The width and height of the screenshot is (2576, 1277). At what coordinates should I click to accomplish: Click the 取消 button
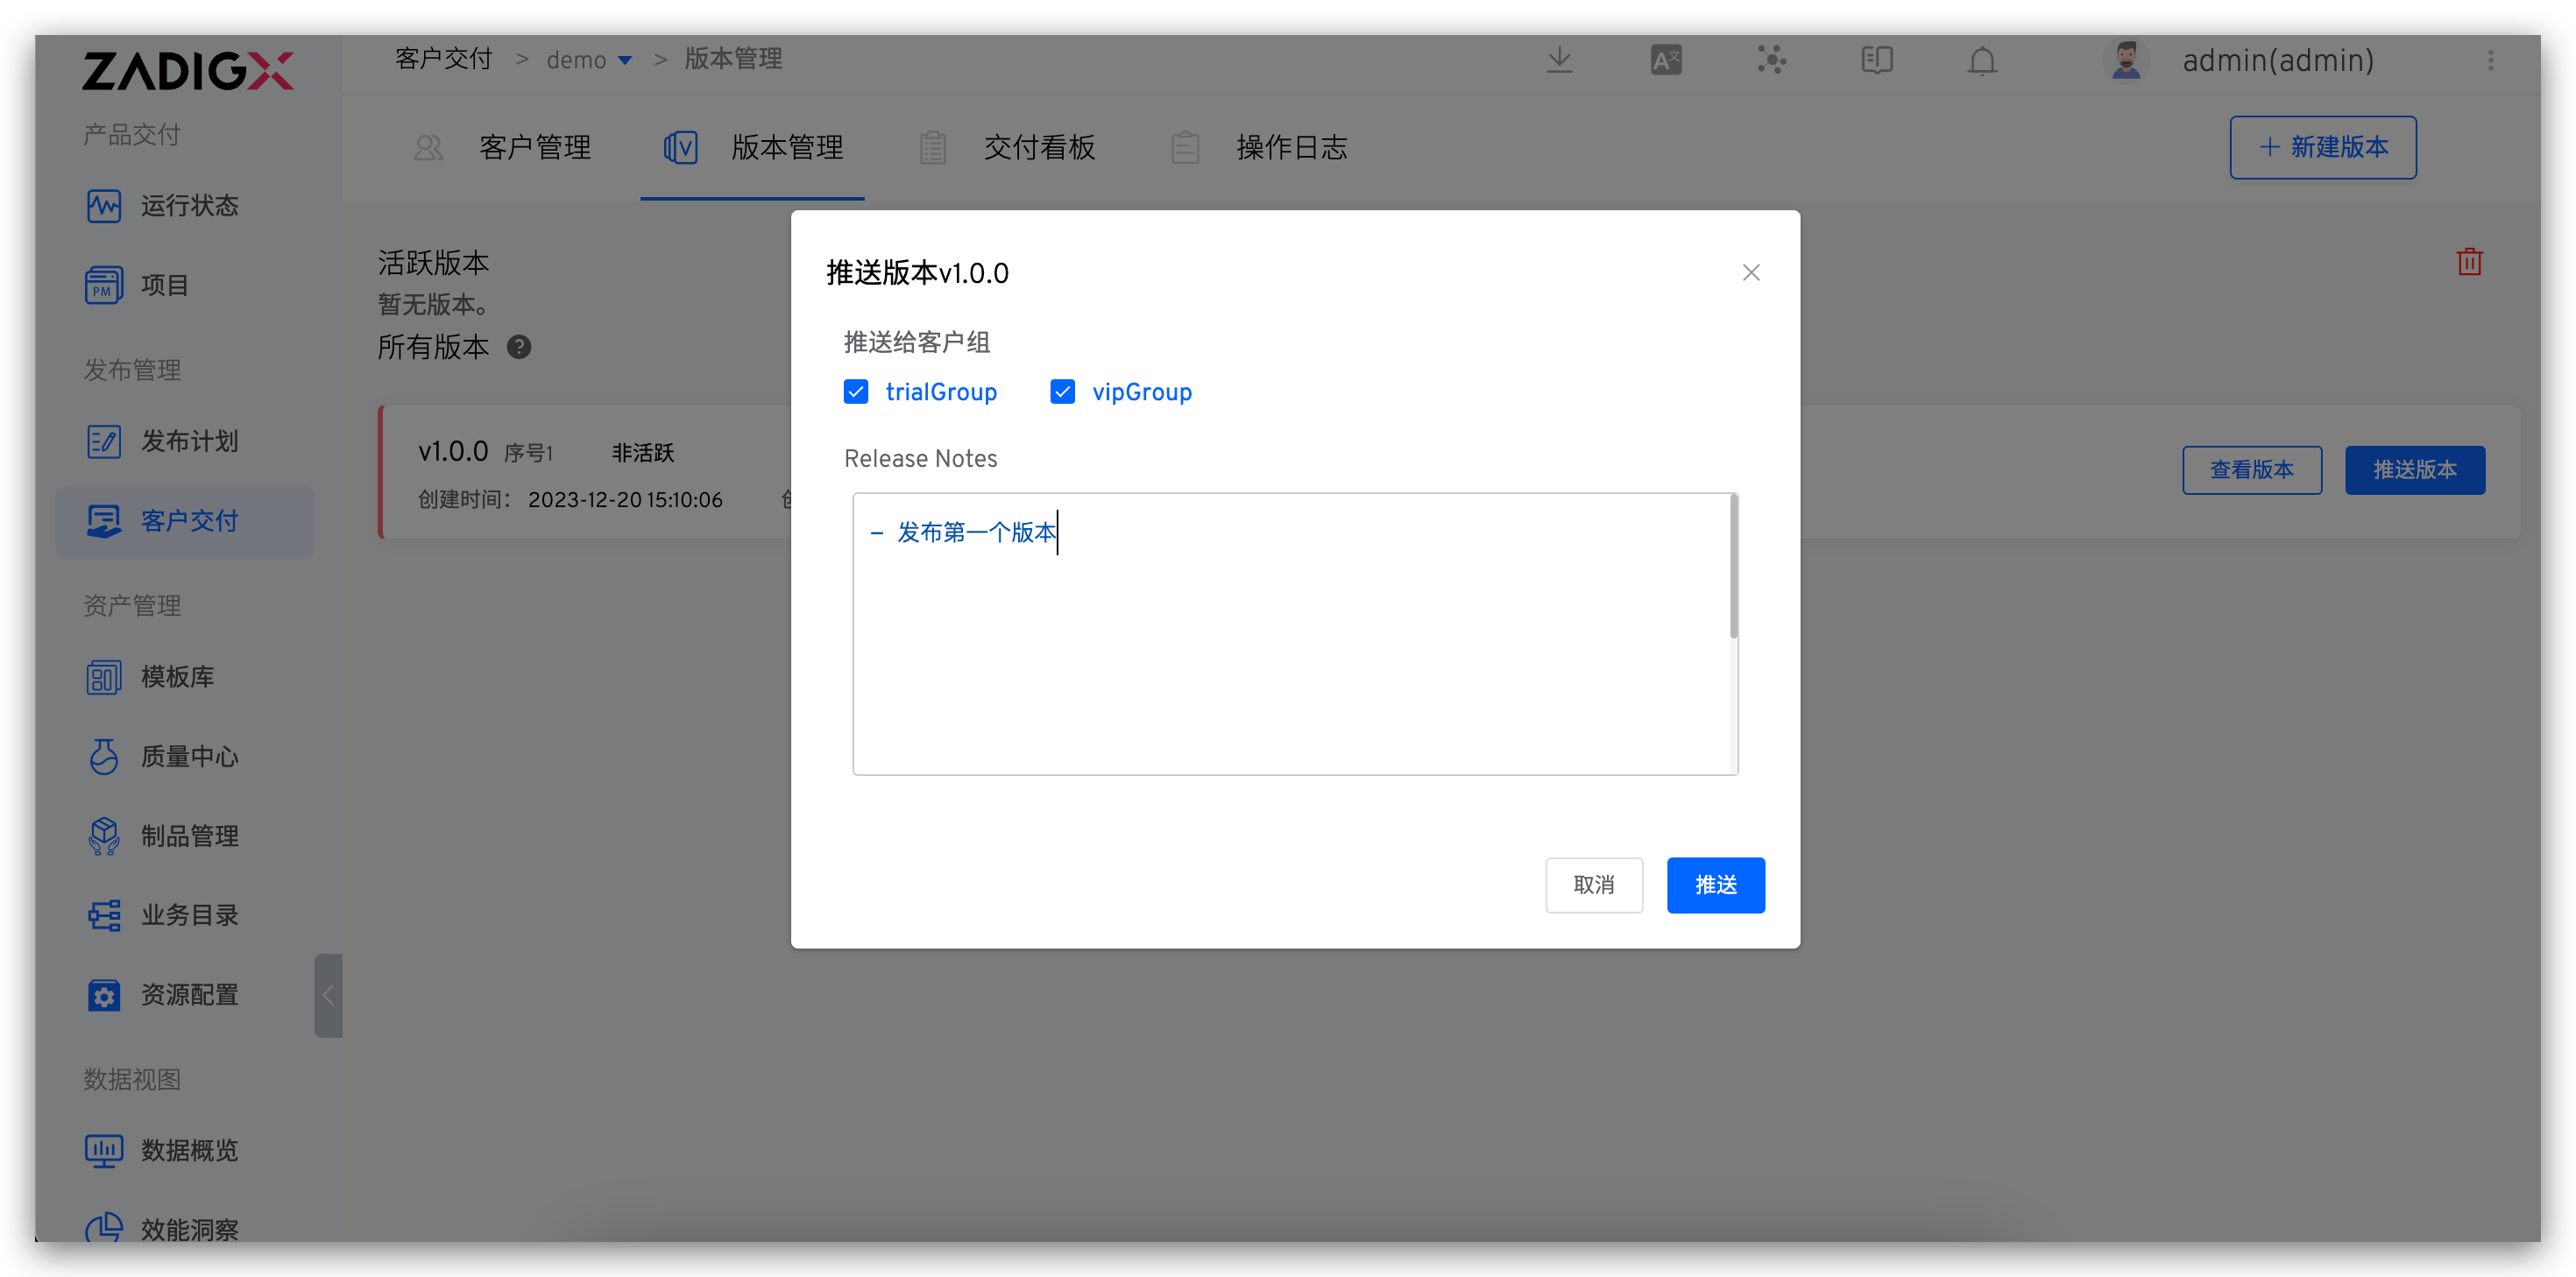[1593, 885]
